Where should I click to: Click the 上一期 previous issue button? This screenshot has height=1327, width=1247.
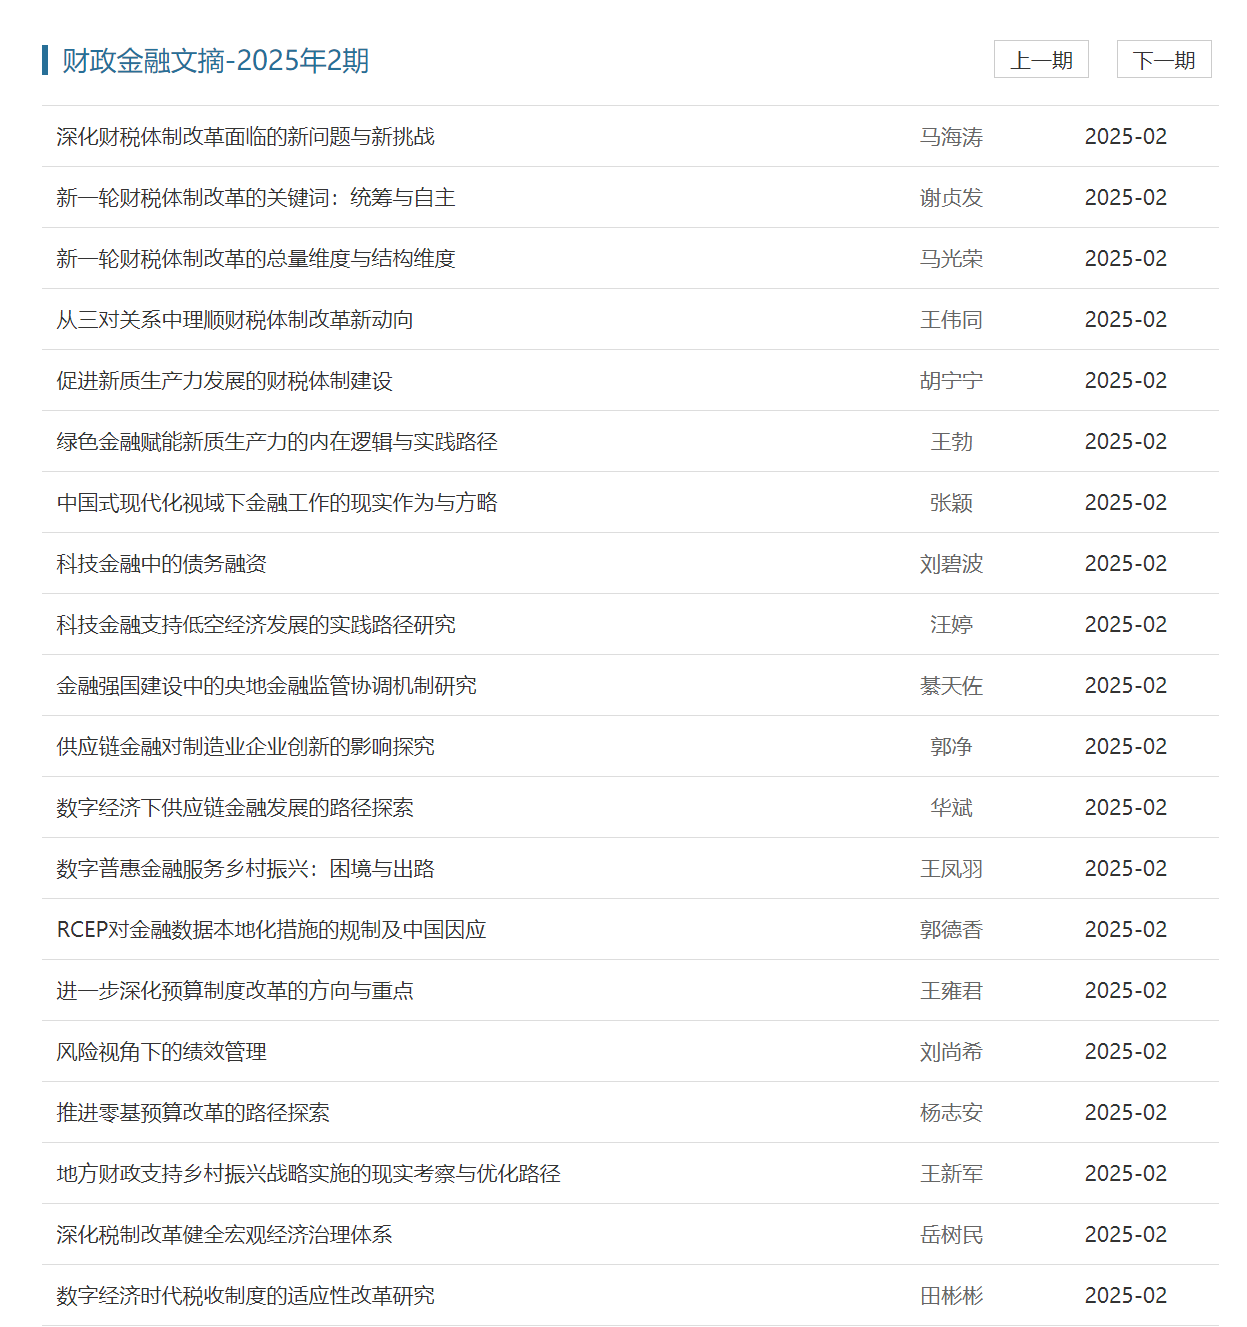(1040, 60)
